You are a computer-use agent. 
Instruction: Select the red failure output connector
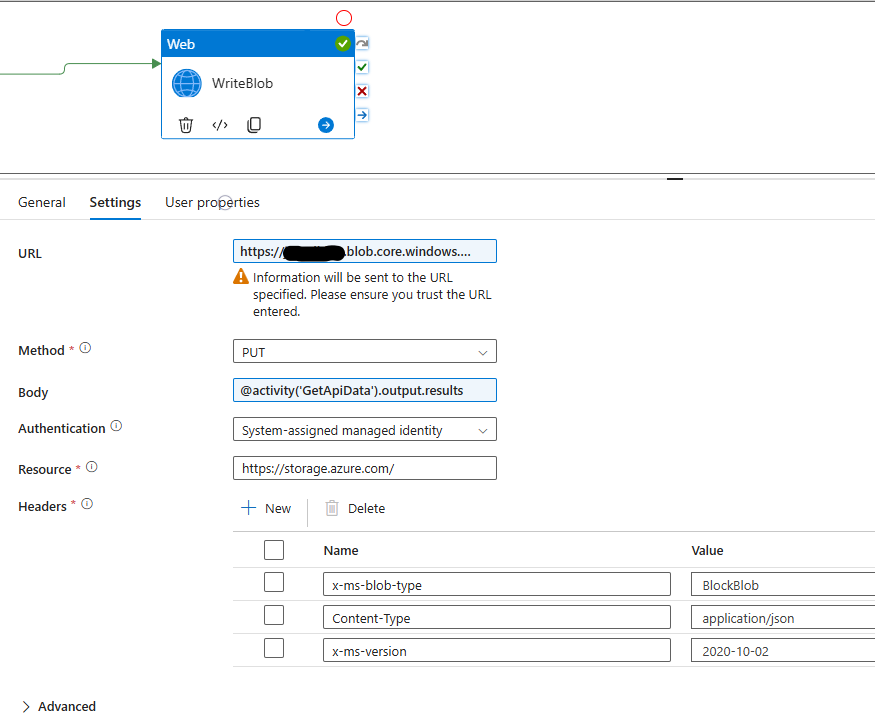click(x=361, y=91)
